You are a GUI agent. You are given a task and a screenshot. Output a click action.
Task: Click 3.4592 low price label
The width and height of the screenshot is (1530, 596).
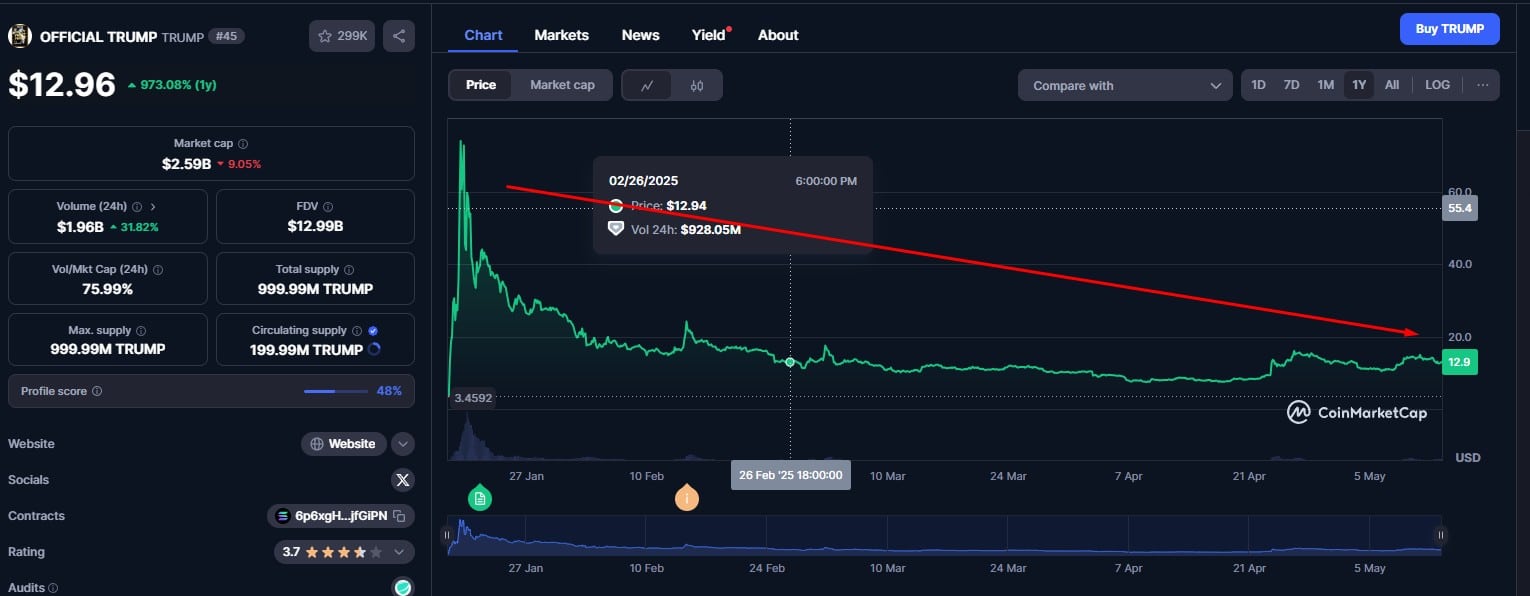(472, 398)
